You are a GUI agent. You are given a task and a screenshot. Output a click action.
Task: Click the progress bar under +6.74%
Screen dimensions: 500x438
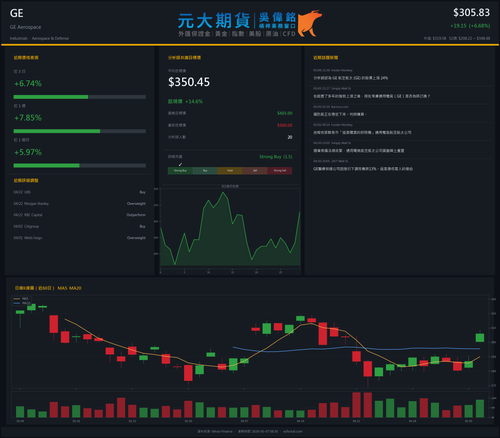point(80,97)
